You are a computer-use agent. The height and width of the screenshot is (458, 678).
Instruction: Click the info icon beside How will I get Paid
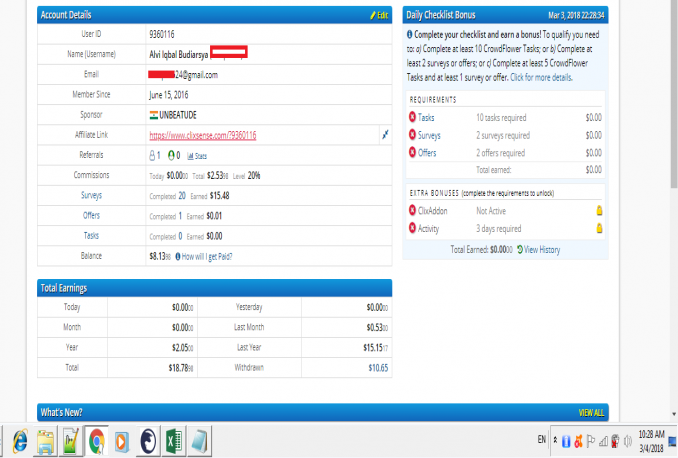point(178,256)
